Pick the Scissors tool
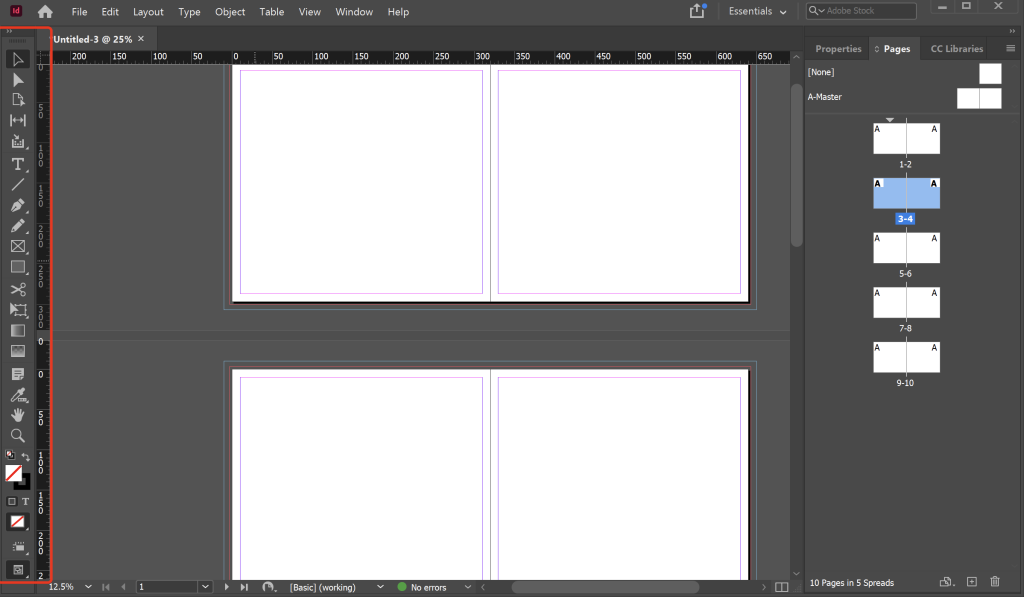This screenshot has height=597, width=1024. coord(18,289)
